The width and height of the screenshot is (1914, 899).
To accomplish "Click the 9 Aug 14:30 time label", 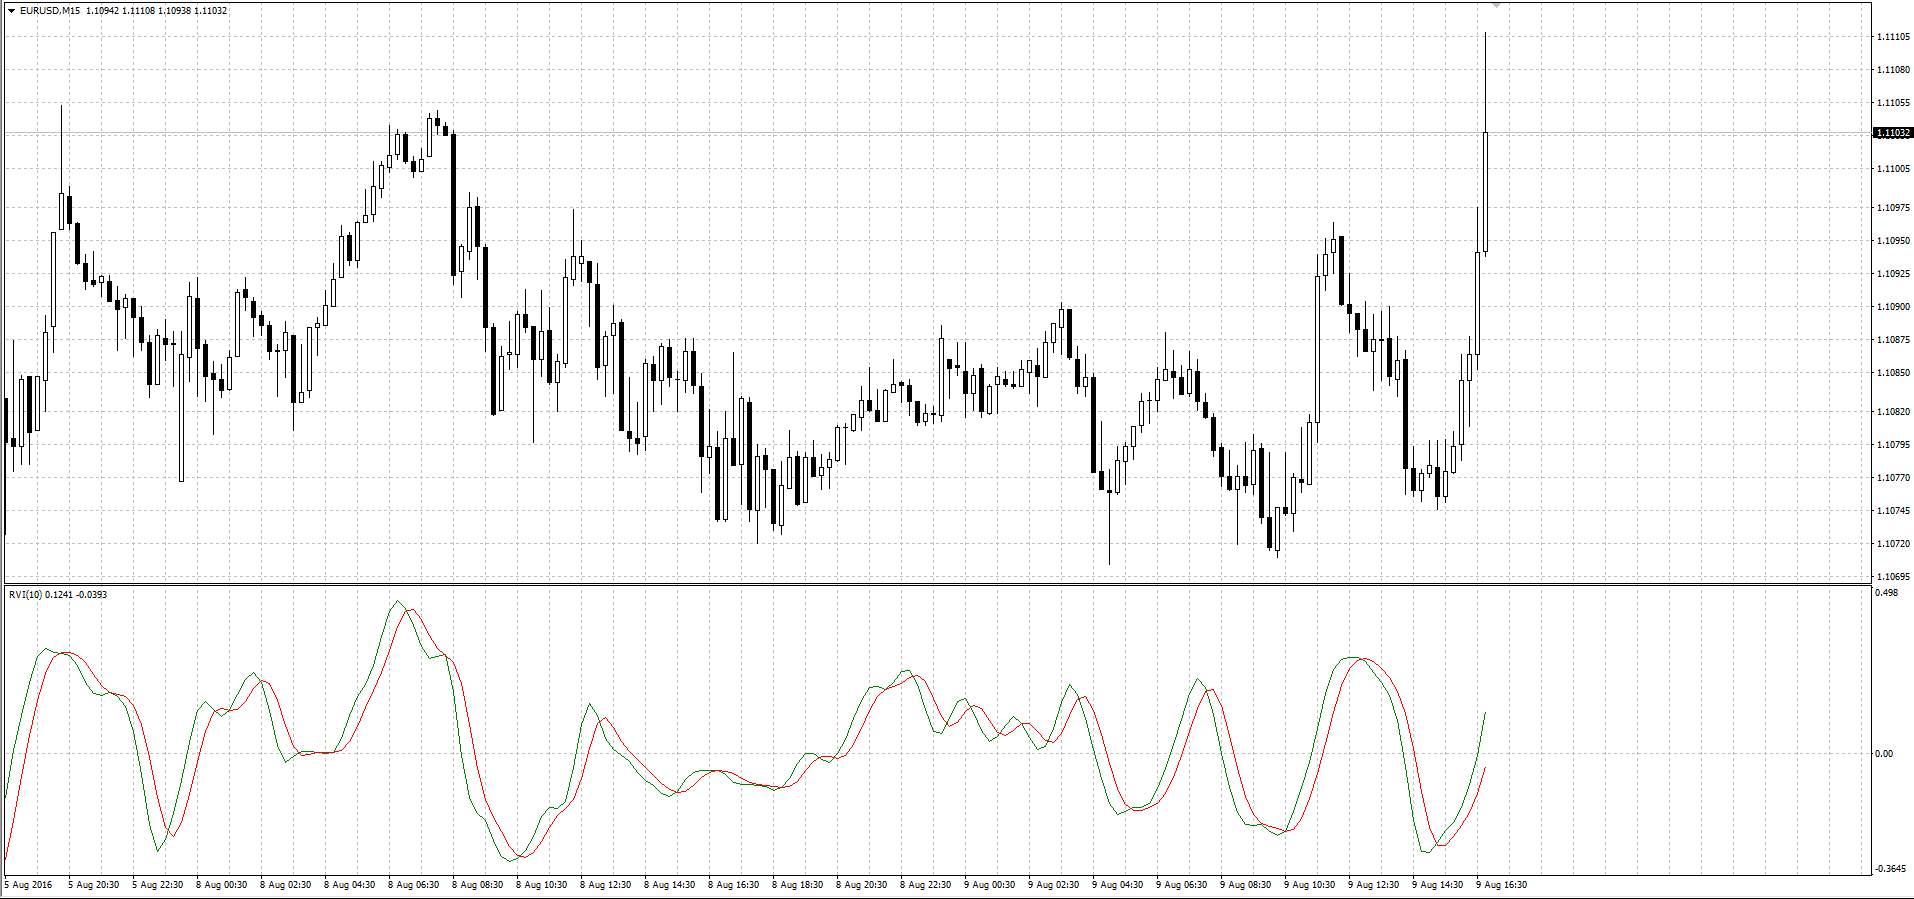I will coord(1438,885).
